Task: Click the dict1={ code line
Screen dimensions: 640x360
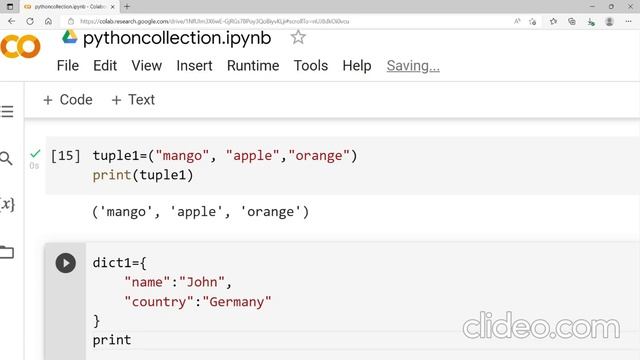Action: tap(119, 262)
